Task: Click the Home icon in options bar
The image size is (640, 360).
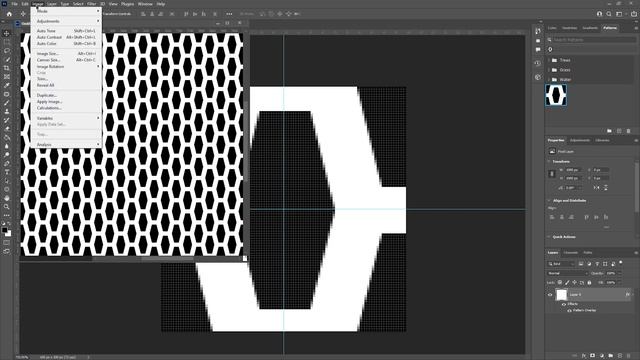Action: [x=9, y=13]
